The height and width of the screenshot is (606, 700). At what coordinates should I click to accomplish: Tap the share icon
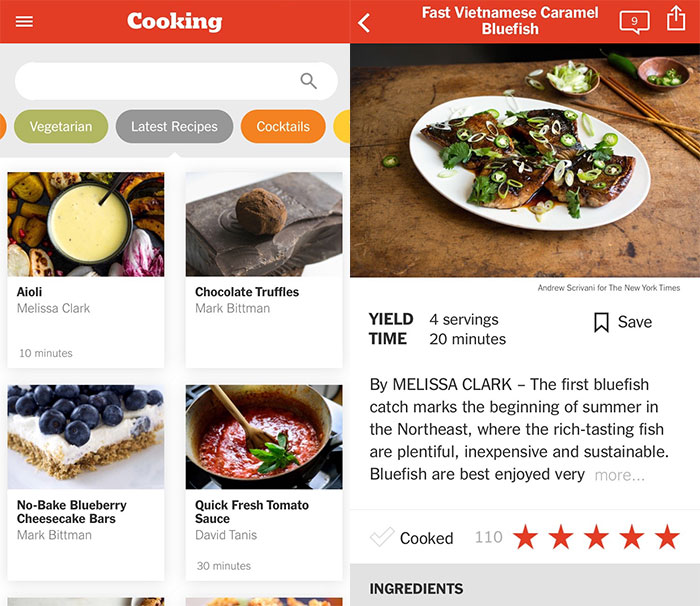pos(676,18)
